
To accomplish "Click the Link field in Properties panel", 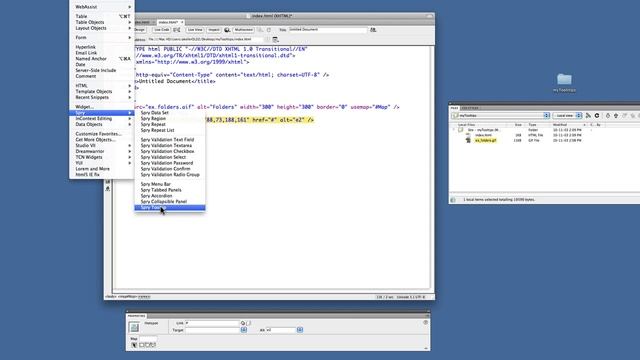I will click(212, 323).
